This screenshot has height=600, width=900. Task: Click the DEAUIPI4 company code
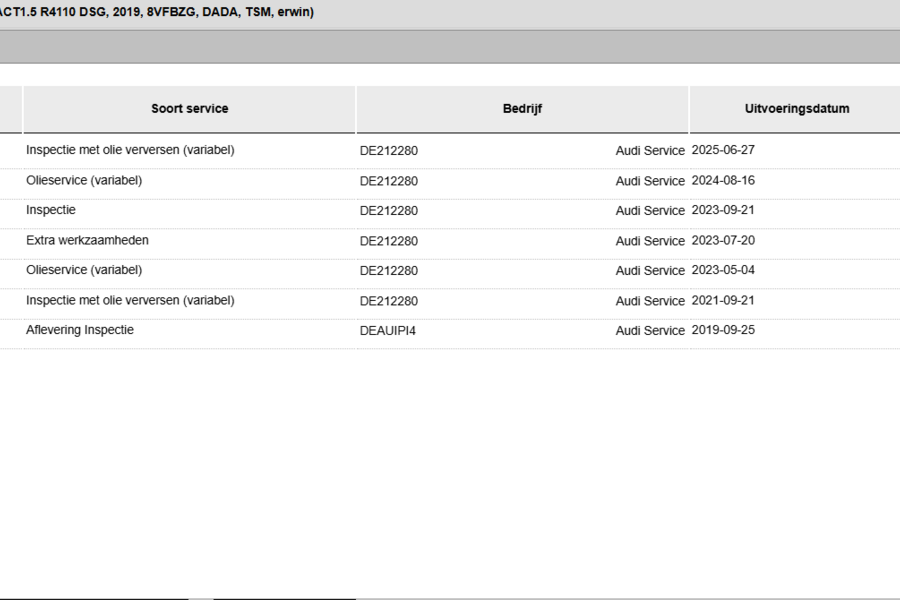[387, 331]
